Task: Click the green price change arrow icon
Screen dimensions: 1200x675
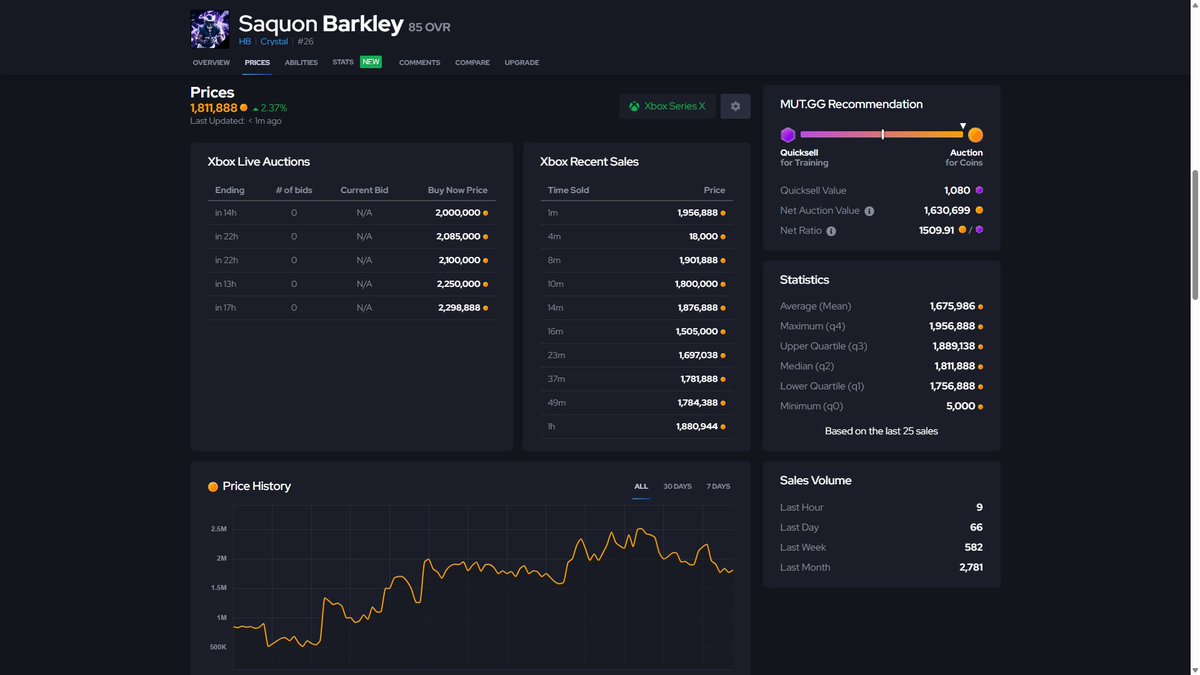Action: [256, 108]
